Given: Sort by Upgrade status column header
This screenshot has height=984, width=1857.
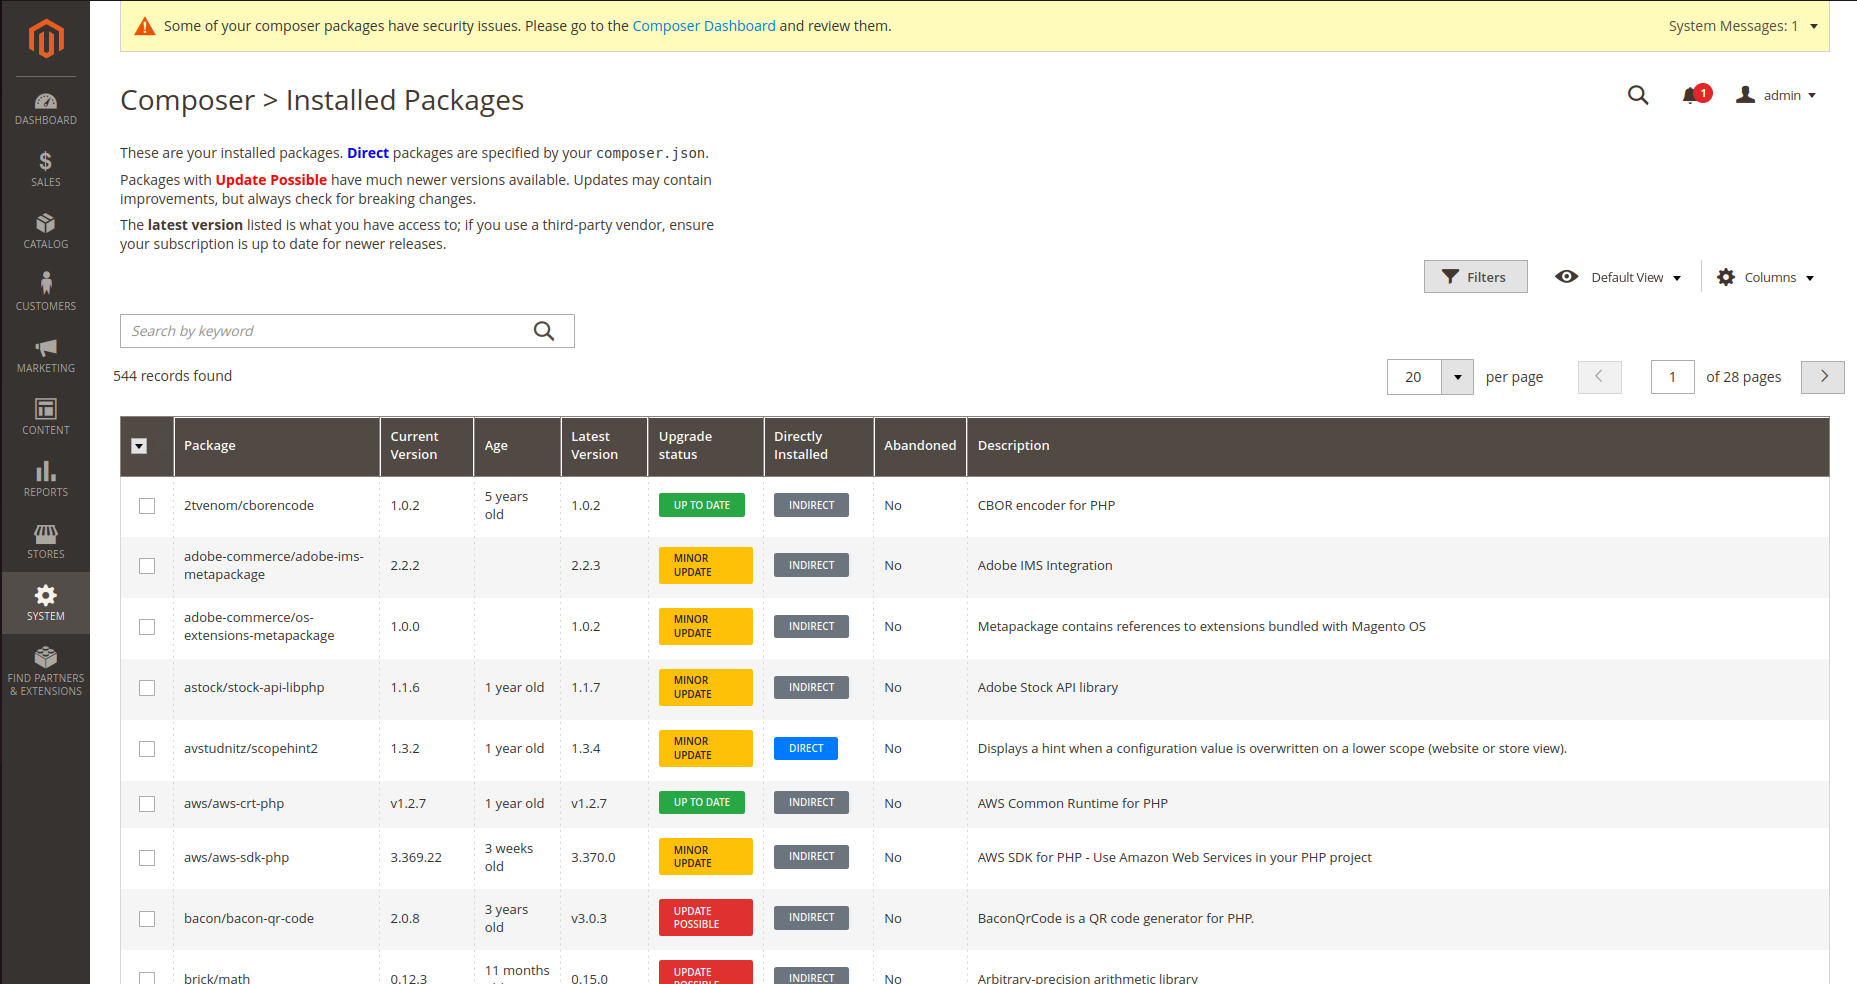Looking at the screenshot, I should [706, 446].
